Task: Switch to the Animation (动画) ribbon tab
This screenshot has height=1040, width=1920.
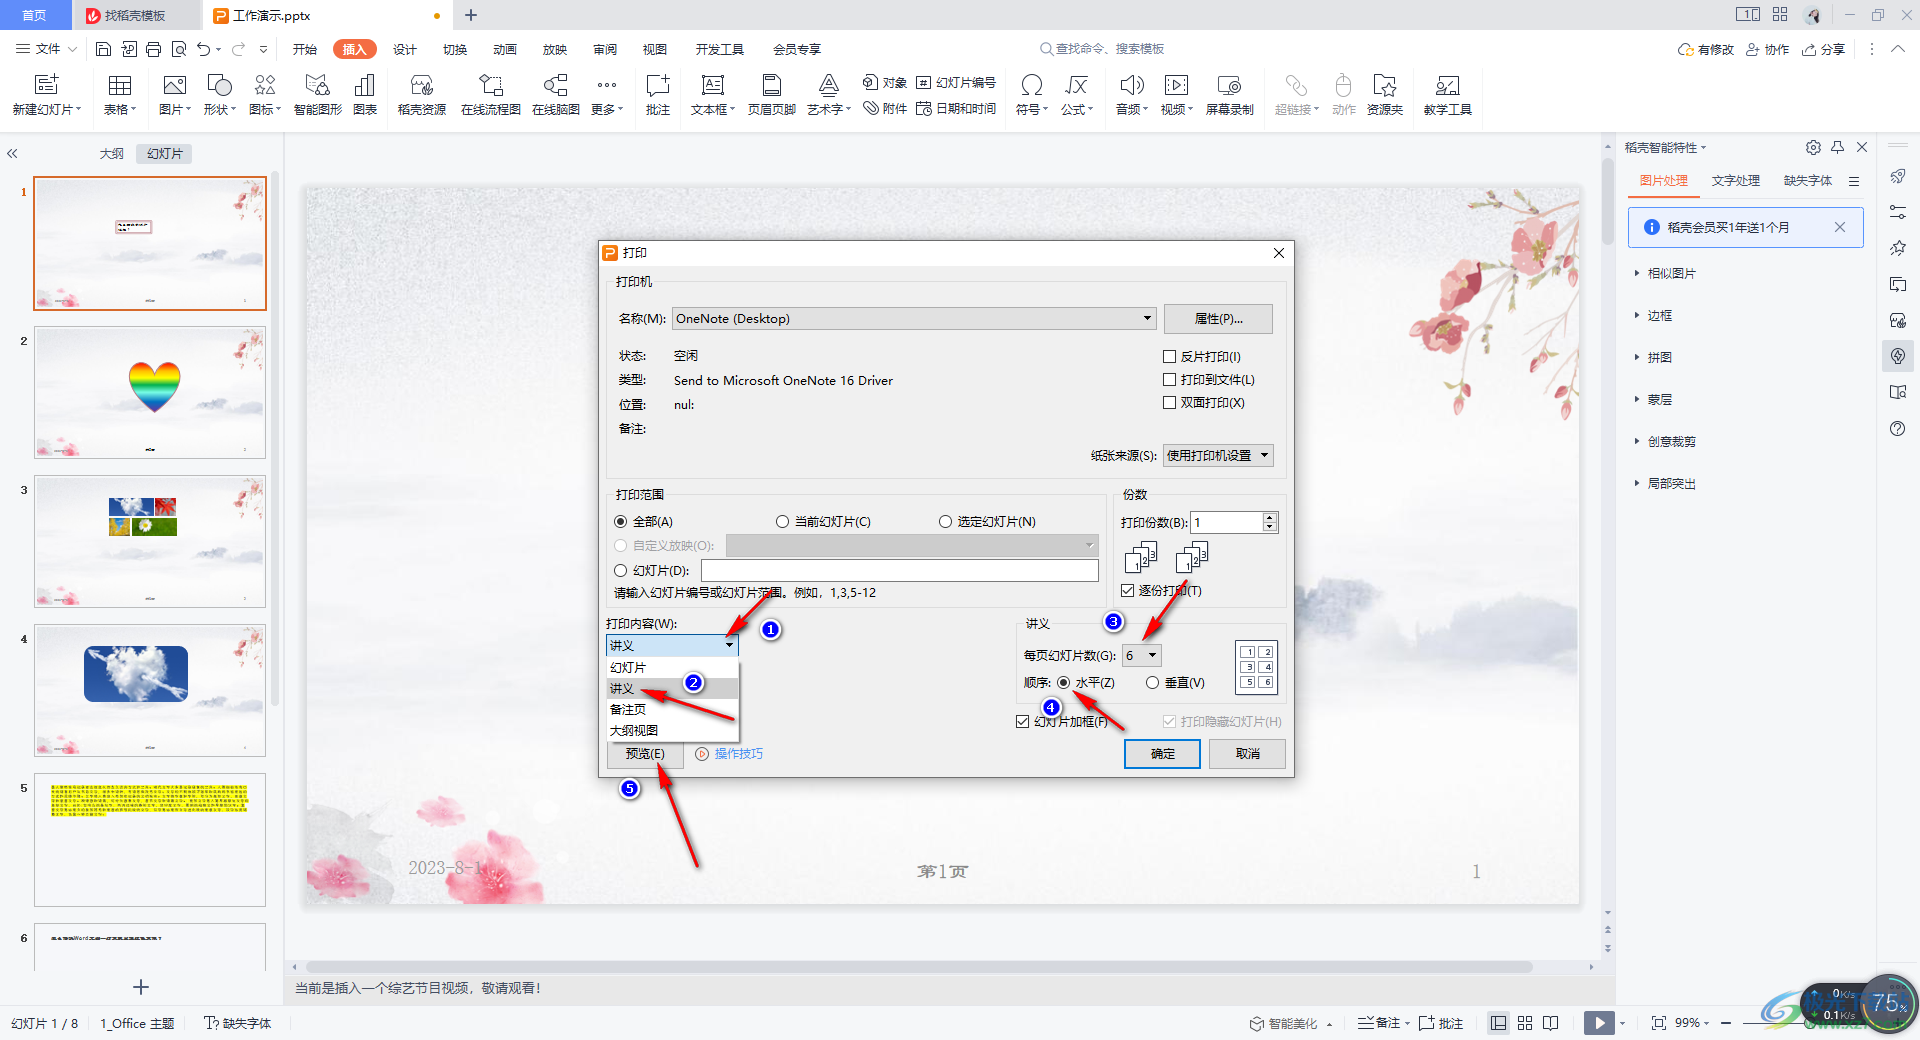Action: point(505,49)
